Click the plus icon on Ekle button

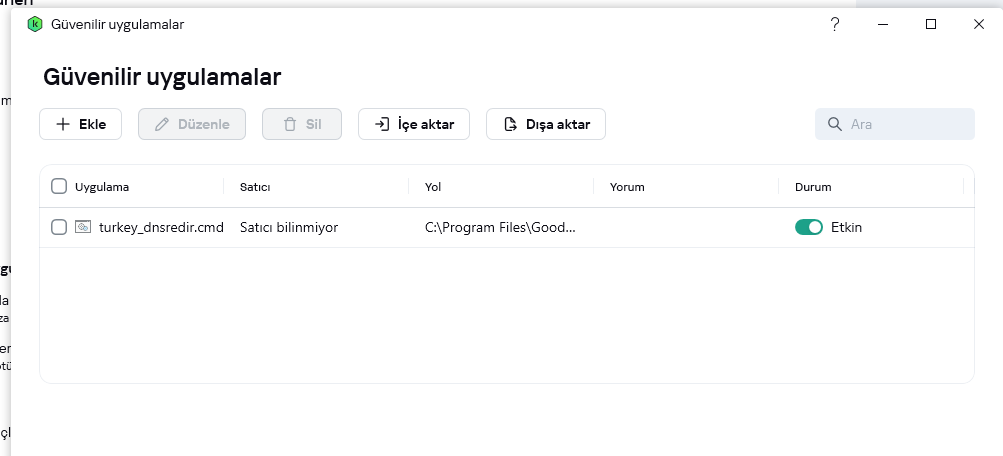click(62, 125)
